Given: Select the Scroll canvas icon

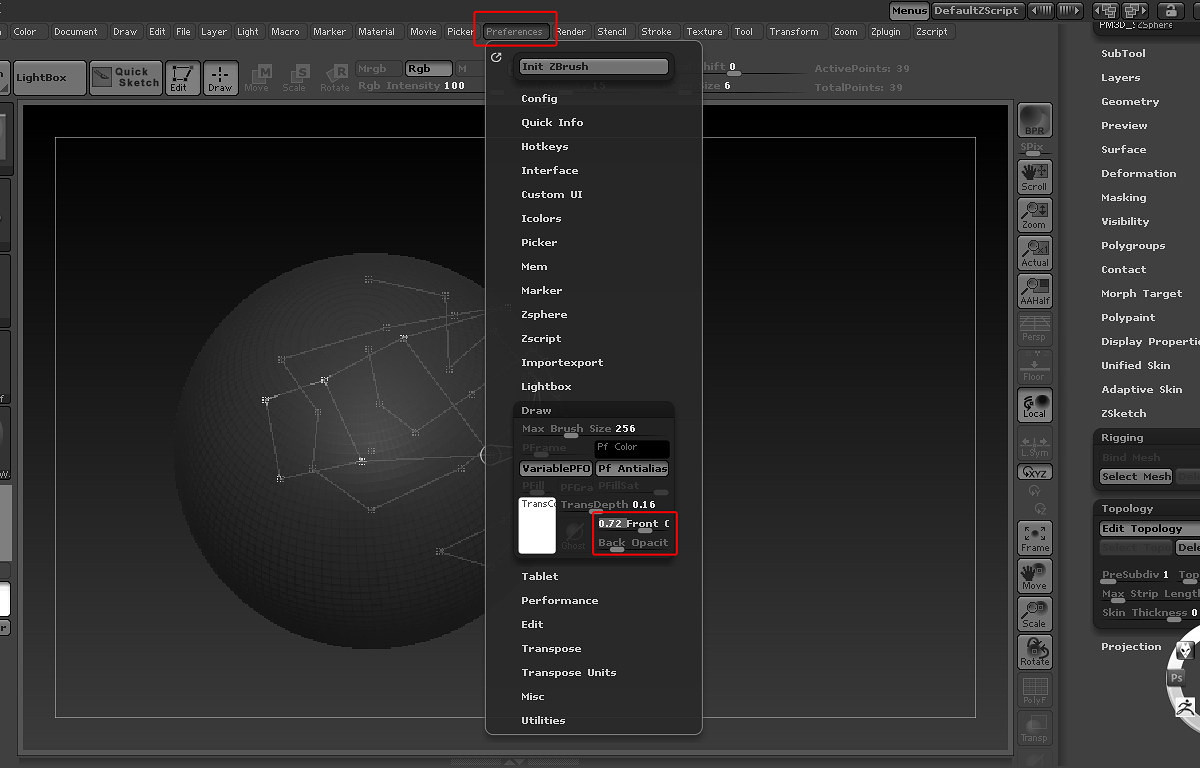Looking at the screenshot, I should pos(1034,177).
